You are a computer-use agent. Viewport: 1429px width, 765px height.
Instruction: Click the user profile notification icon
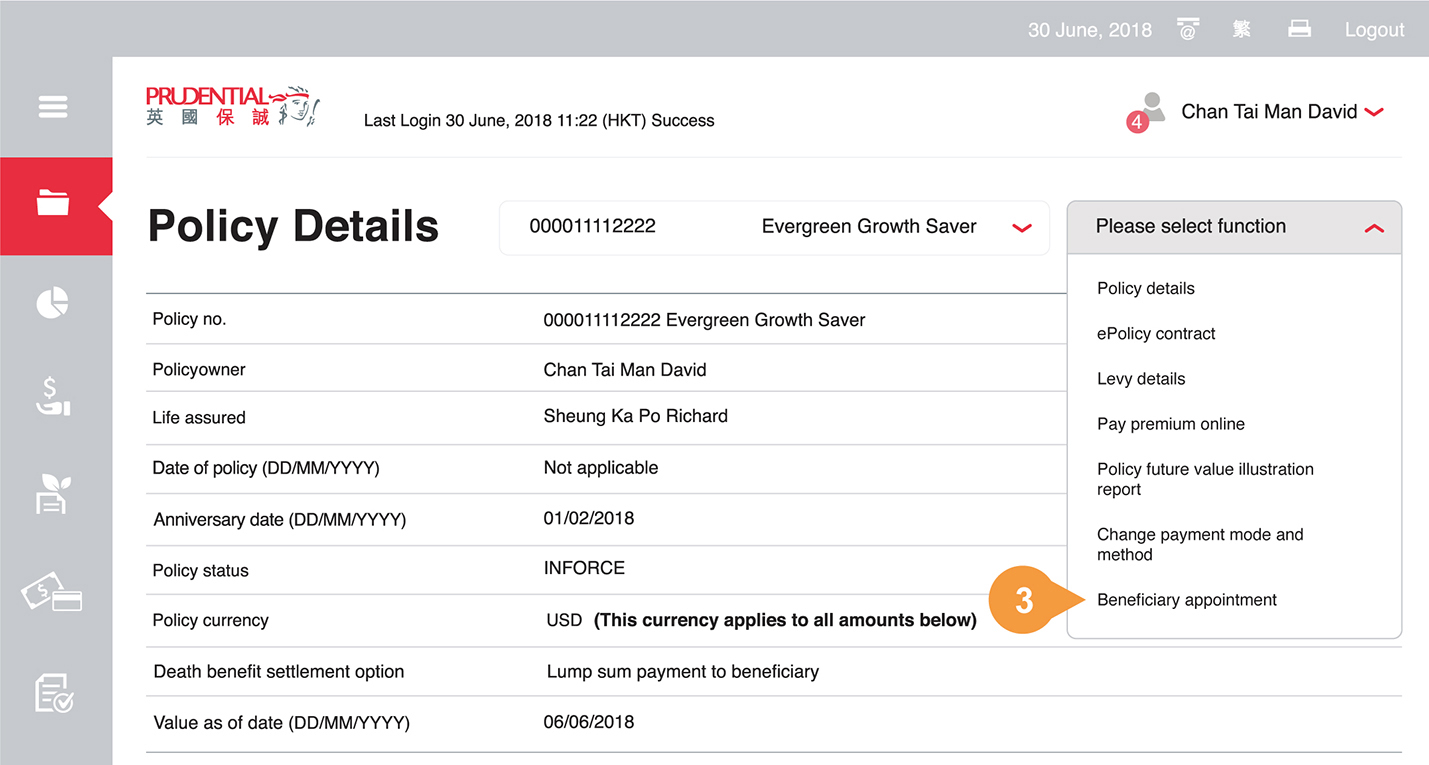pos(1148,112)
